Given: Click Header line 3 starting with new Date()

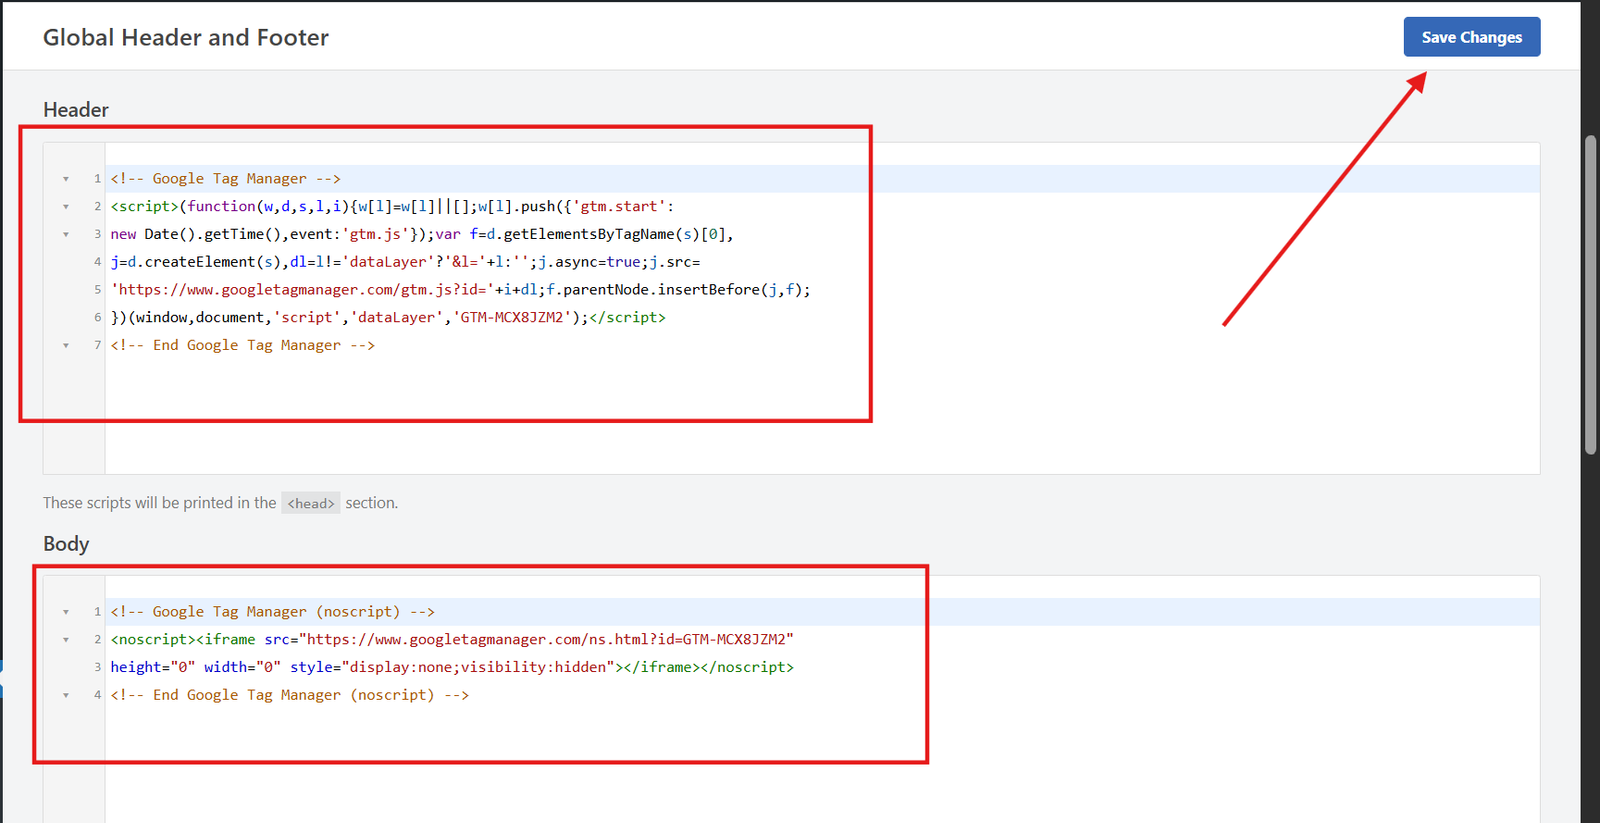Looking at the screenshot, I should pos(422,234).
